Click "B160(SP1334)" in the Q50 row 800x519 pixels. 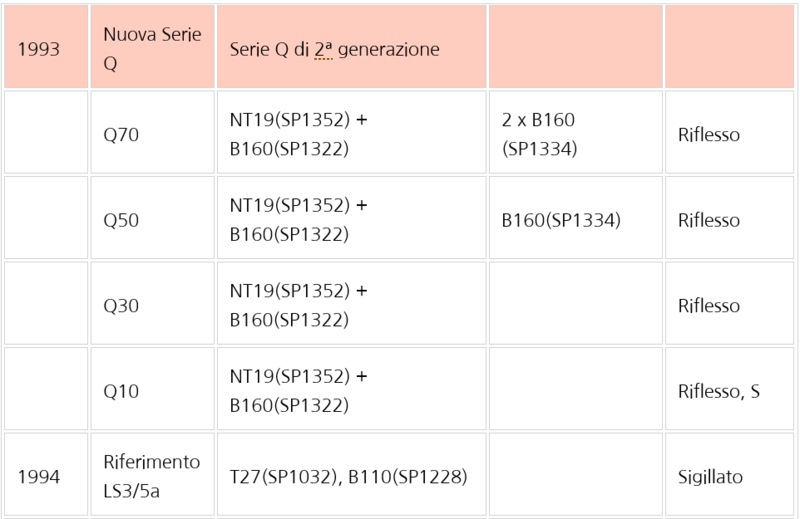click(x=561, y=220)
